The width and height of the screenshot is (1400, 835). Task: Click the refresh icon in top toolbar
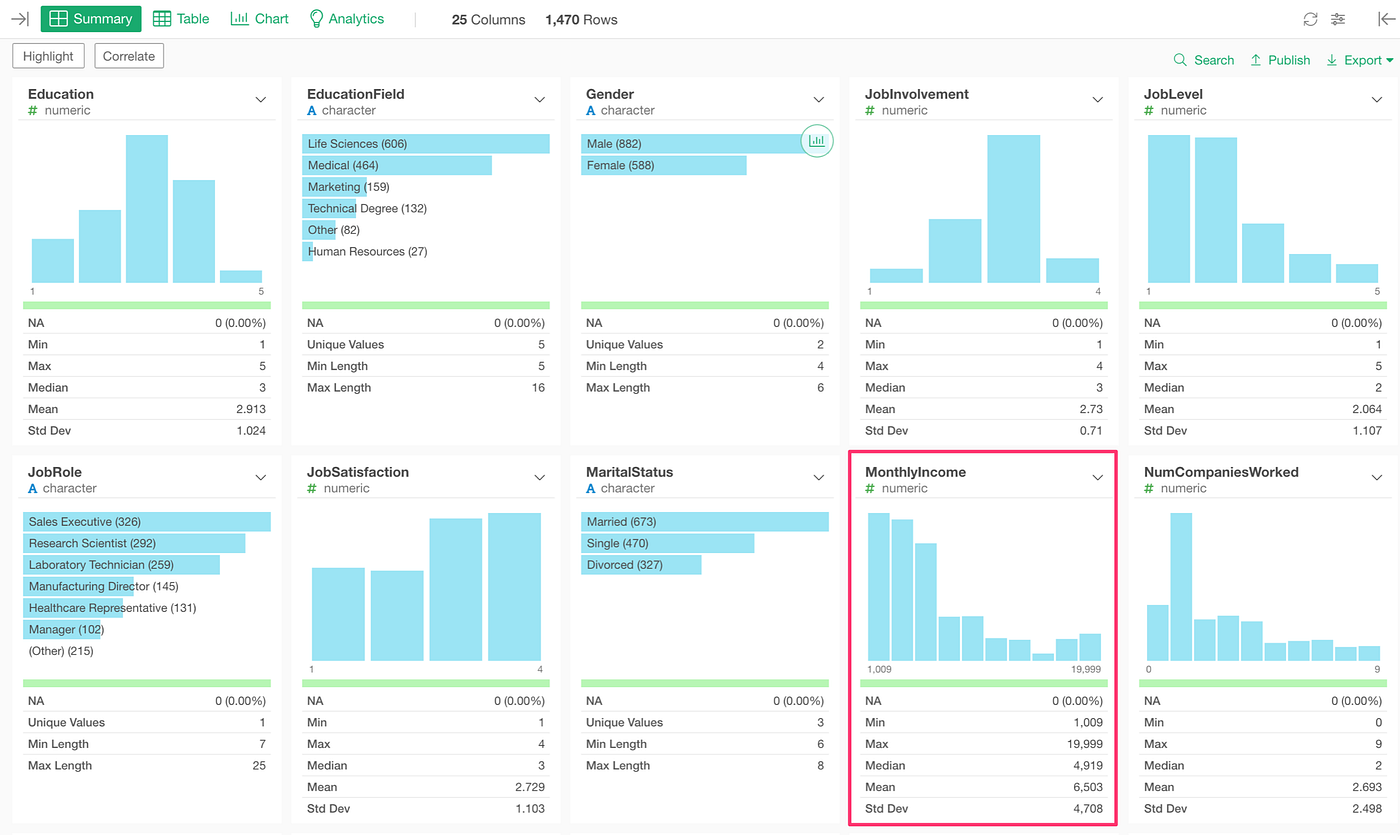(x=1310, y=19)
